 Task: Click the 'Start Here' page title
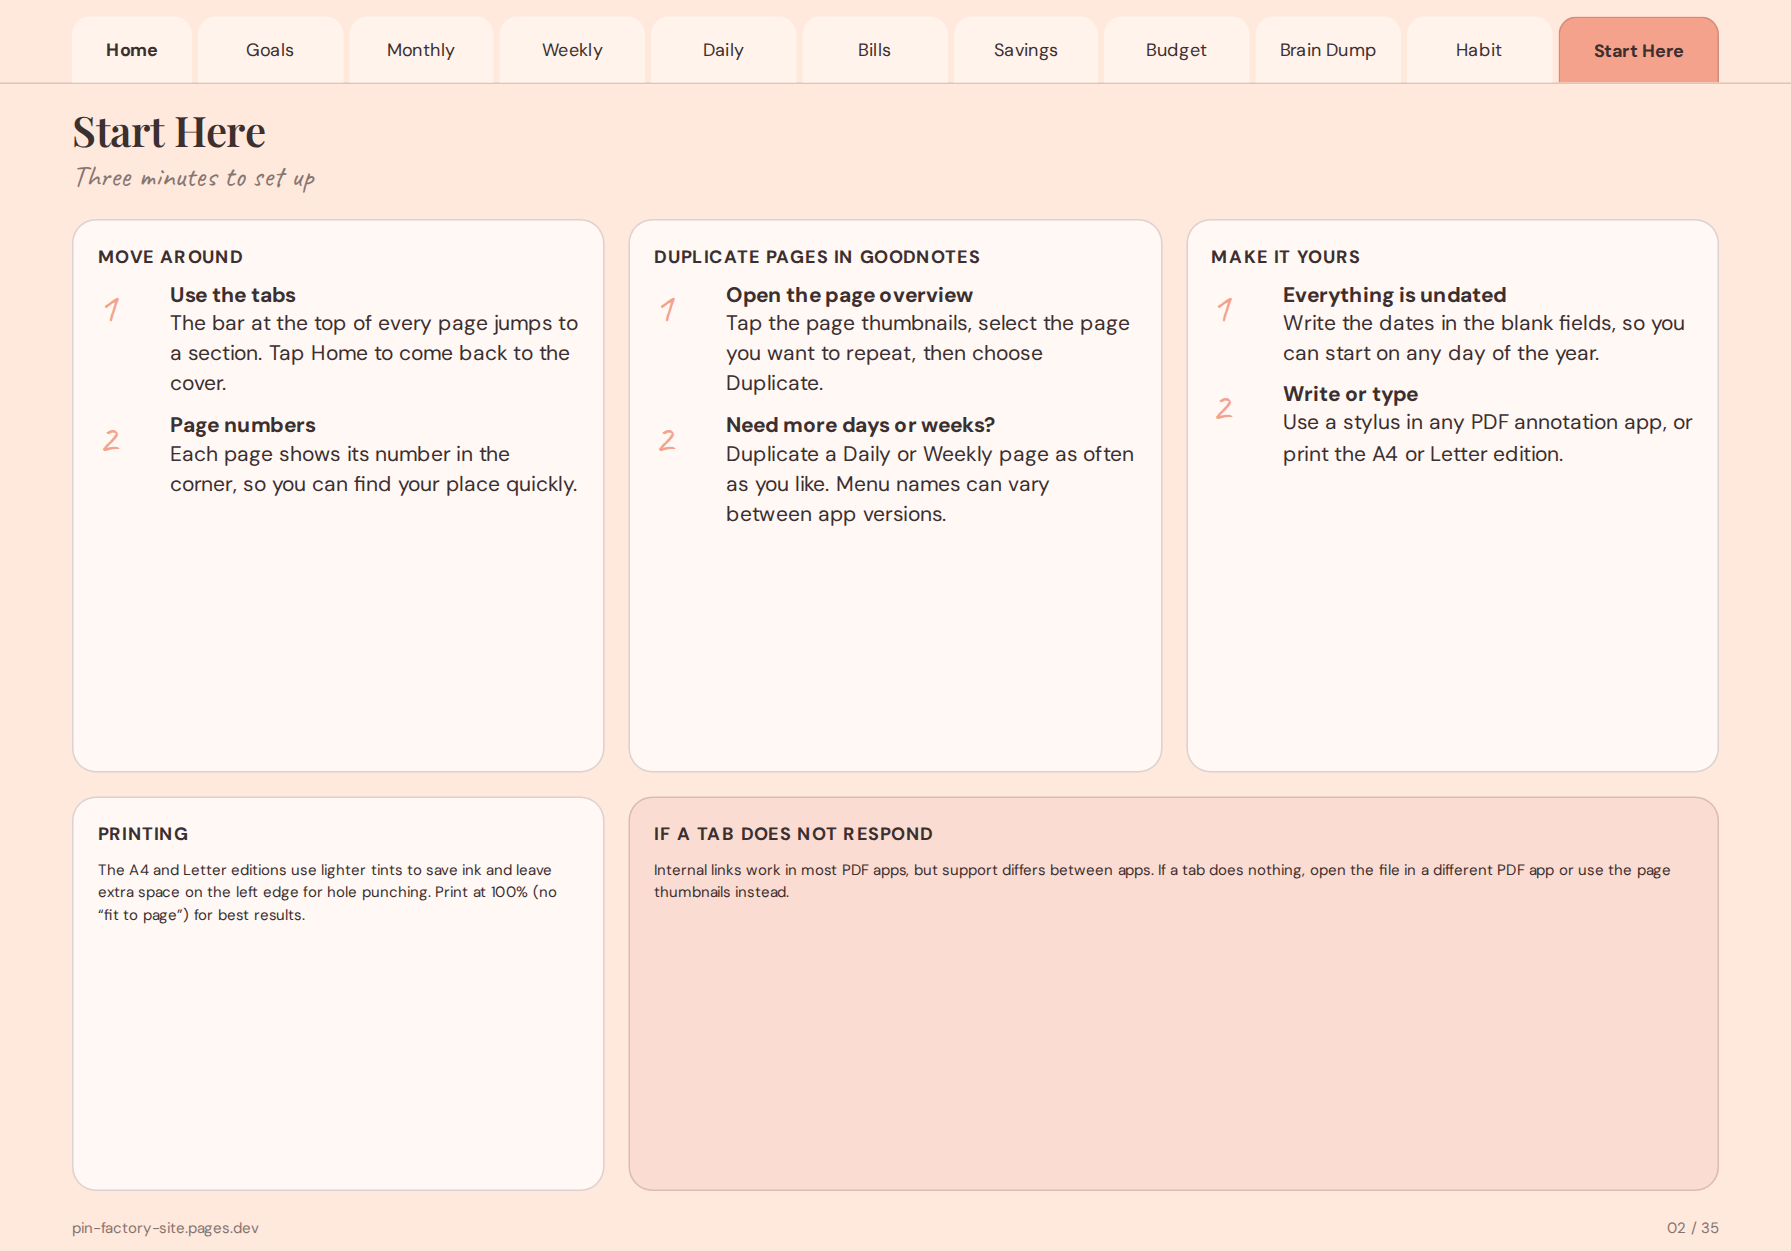tap(169, 132)
